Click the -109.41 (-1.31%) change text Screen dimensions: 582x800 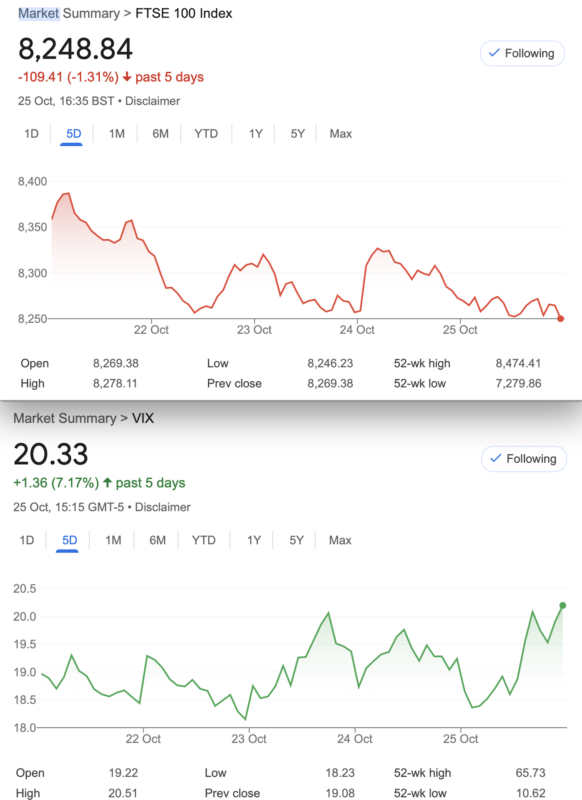tap(68, 77)
